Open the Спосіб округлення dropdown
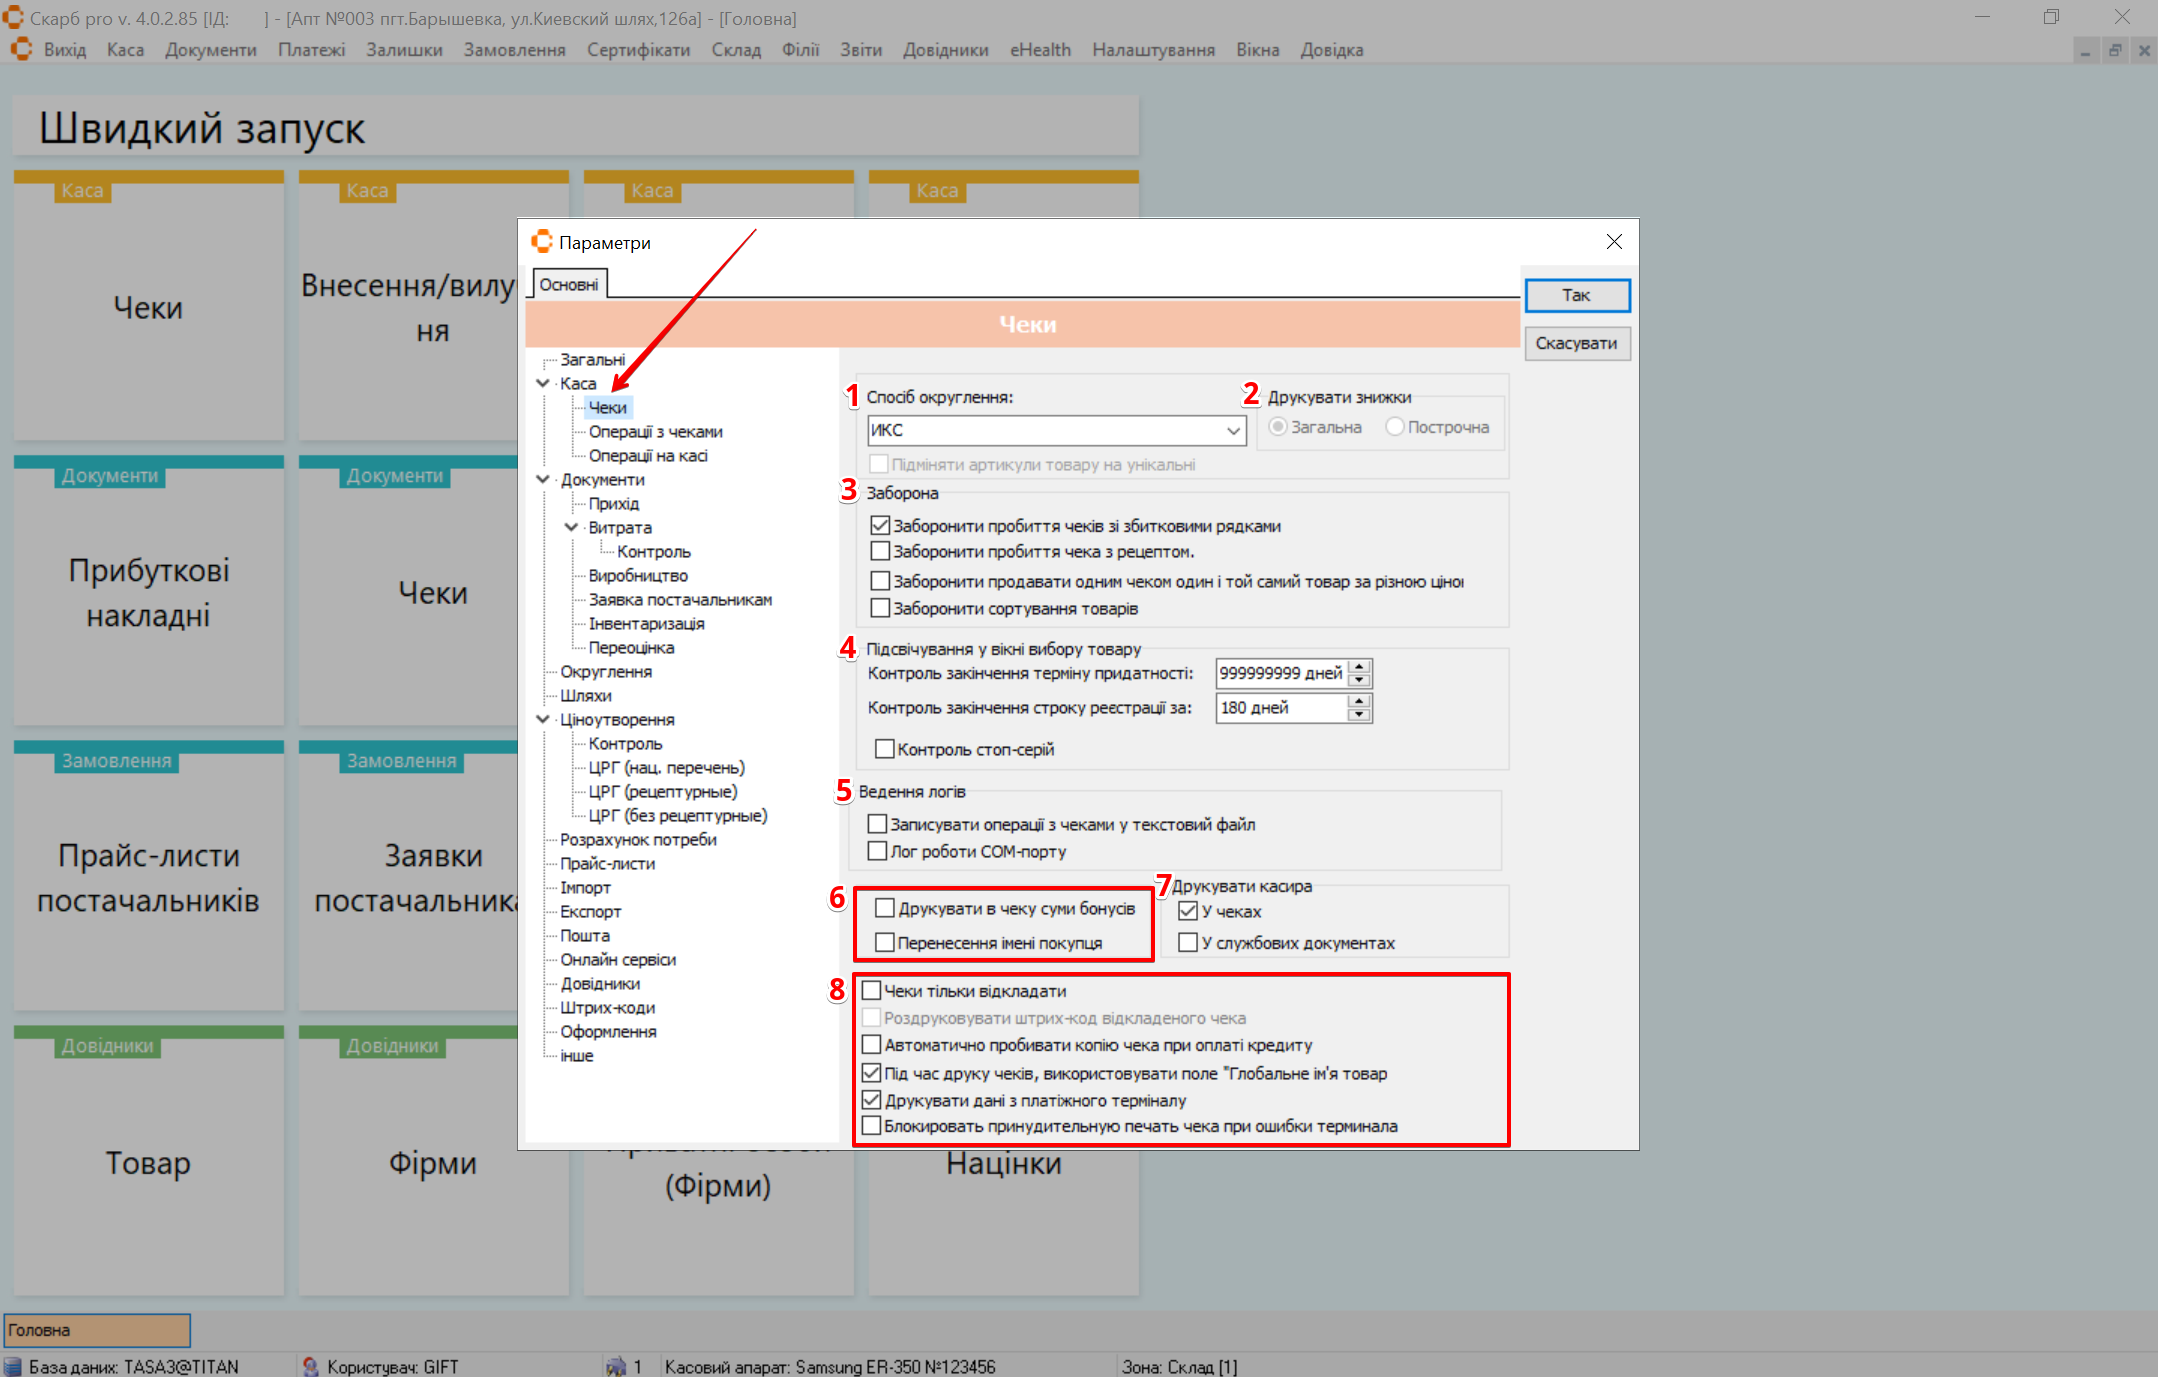The width and height of the screenshot is (2158, 1377). click(1233, 431)
